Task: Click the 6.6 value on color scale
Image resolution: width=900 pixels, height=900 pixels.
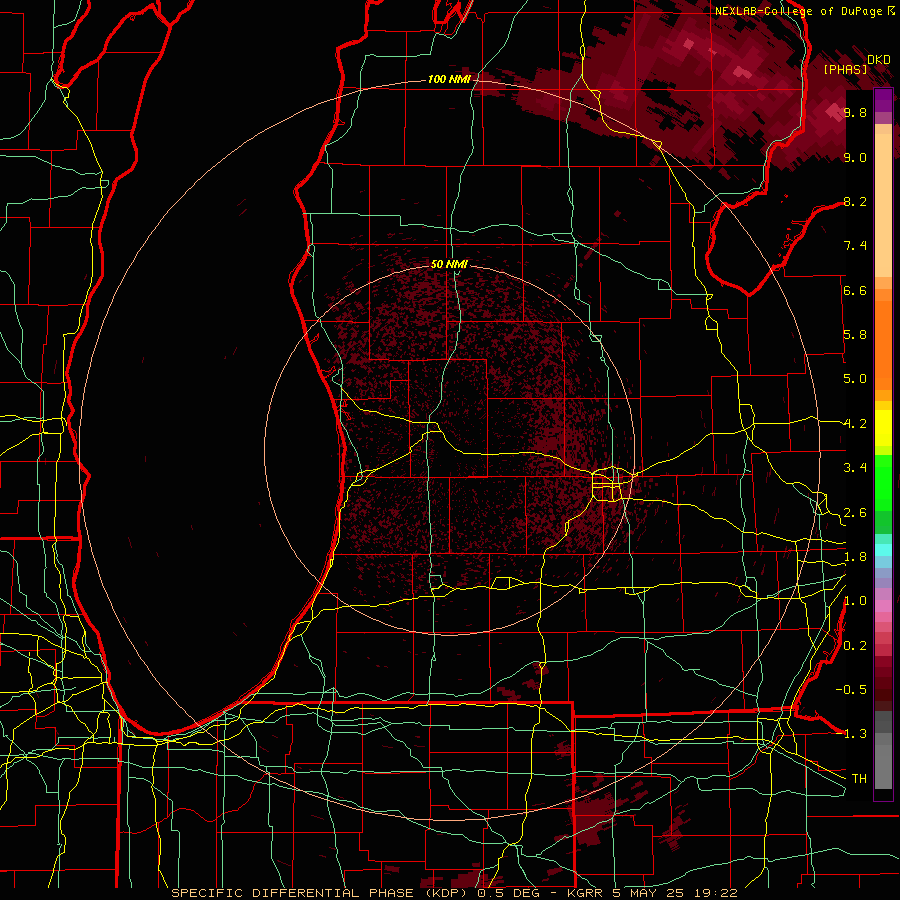Action: coord(855,290)
